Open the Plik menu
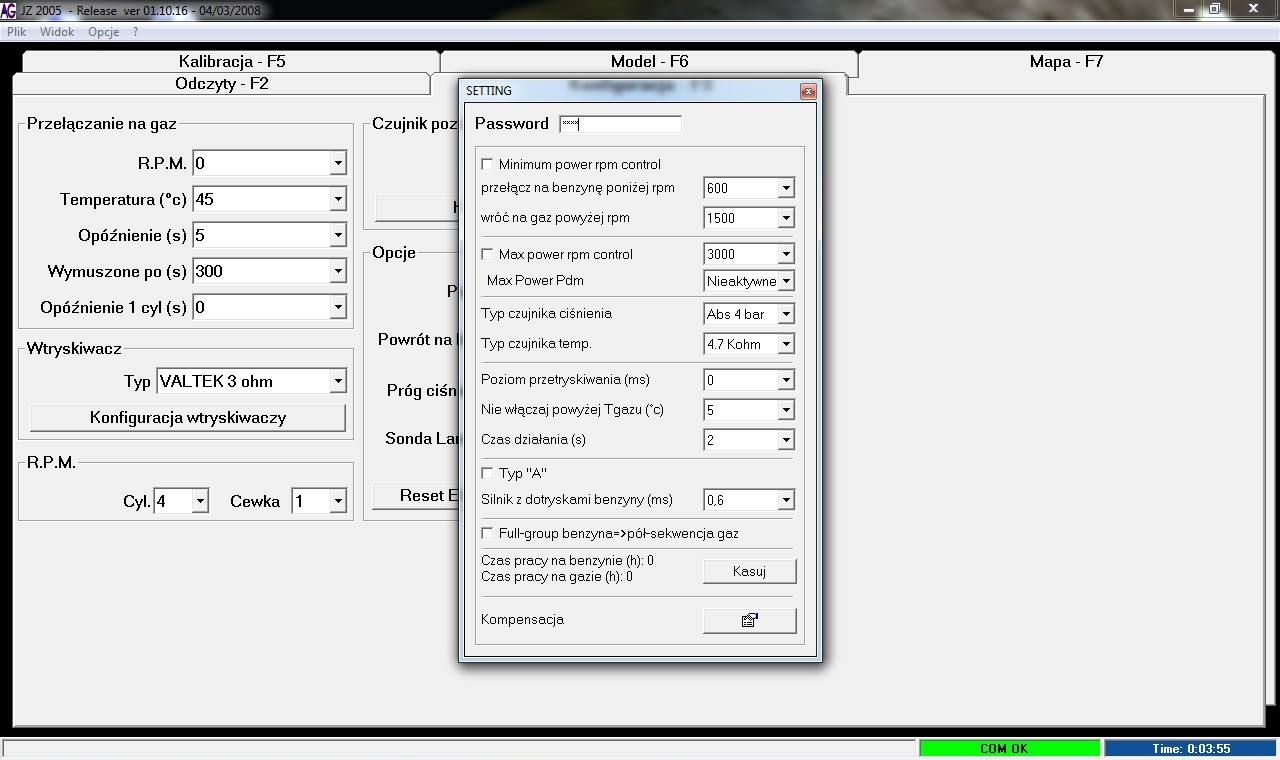The image size is (1280, 760). (x=17, y=32)
